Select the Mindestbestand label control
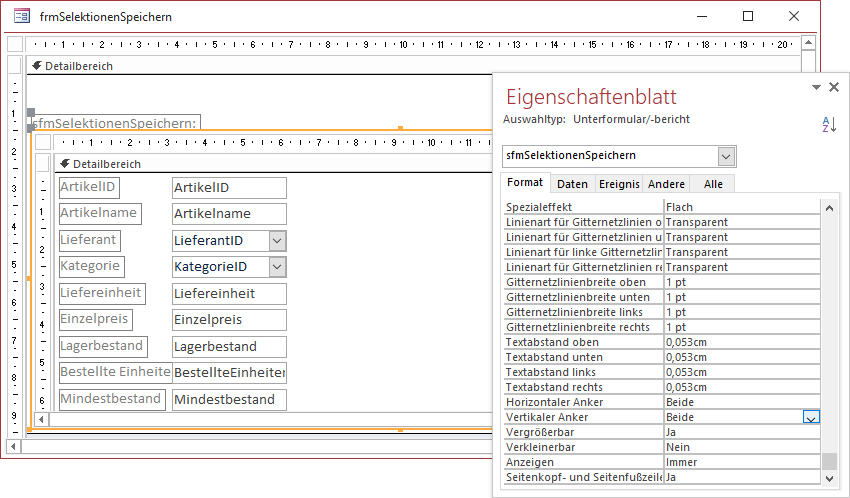 click(112, 399)
